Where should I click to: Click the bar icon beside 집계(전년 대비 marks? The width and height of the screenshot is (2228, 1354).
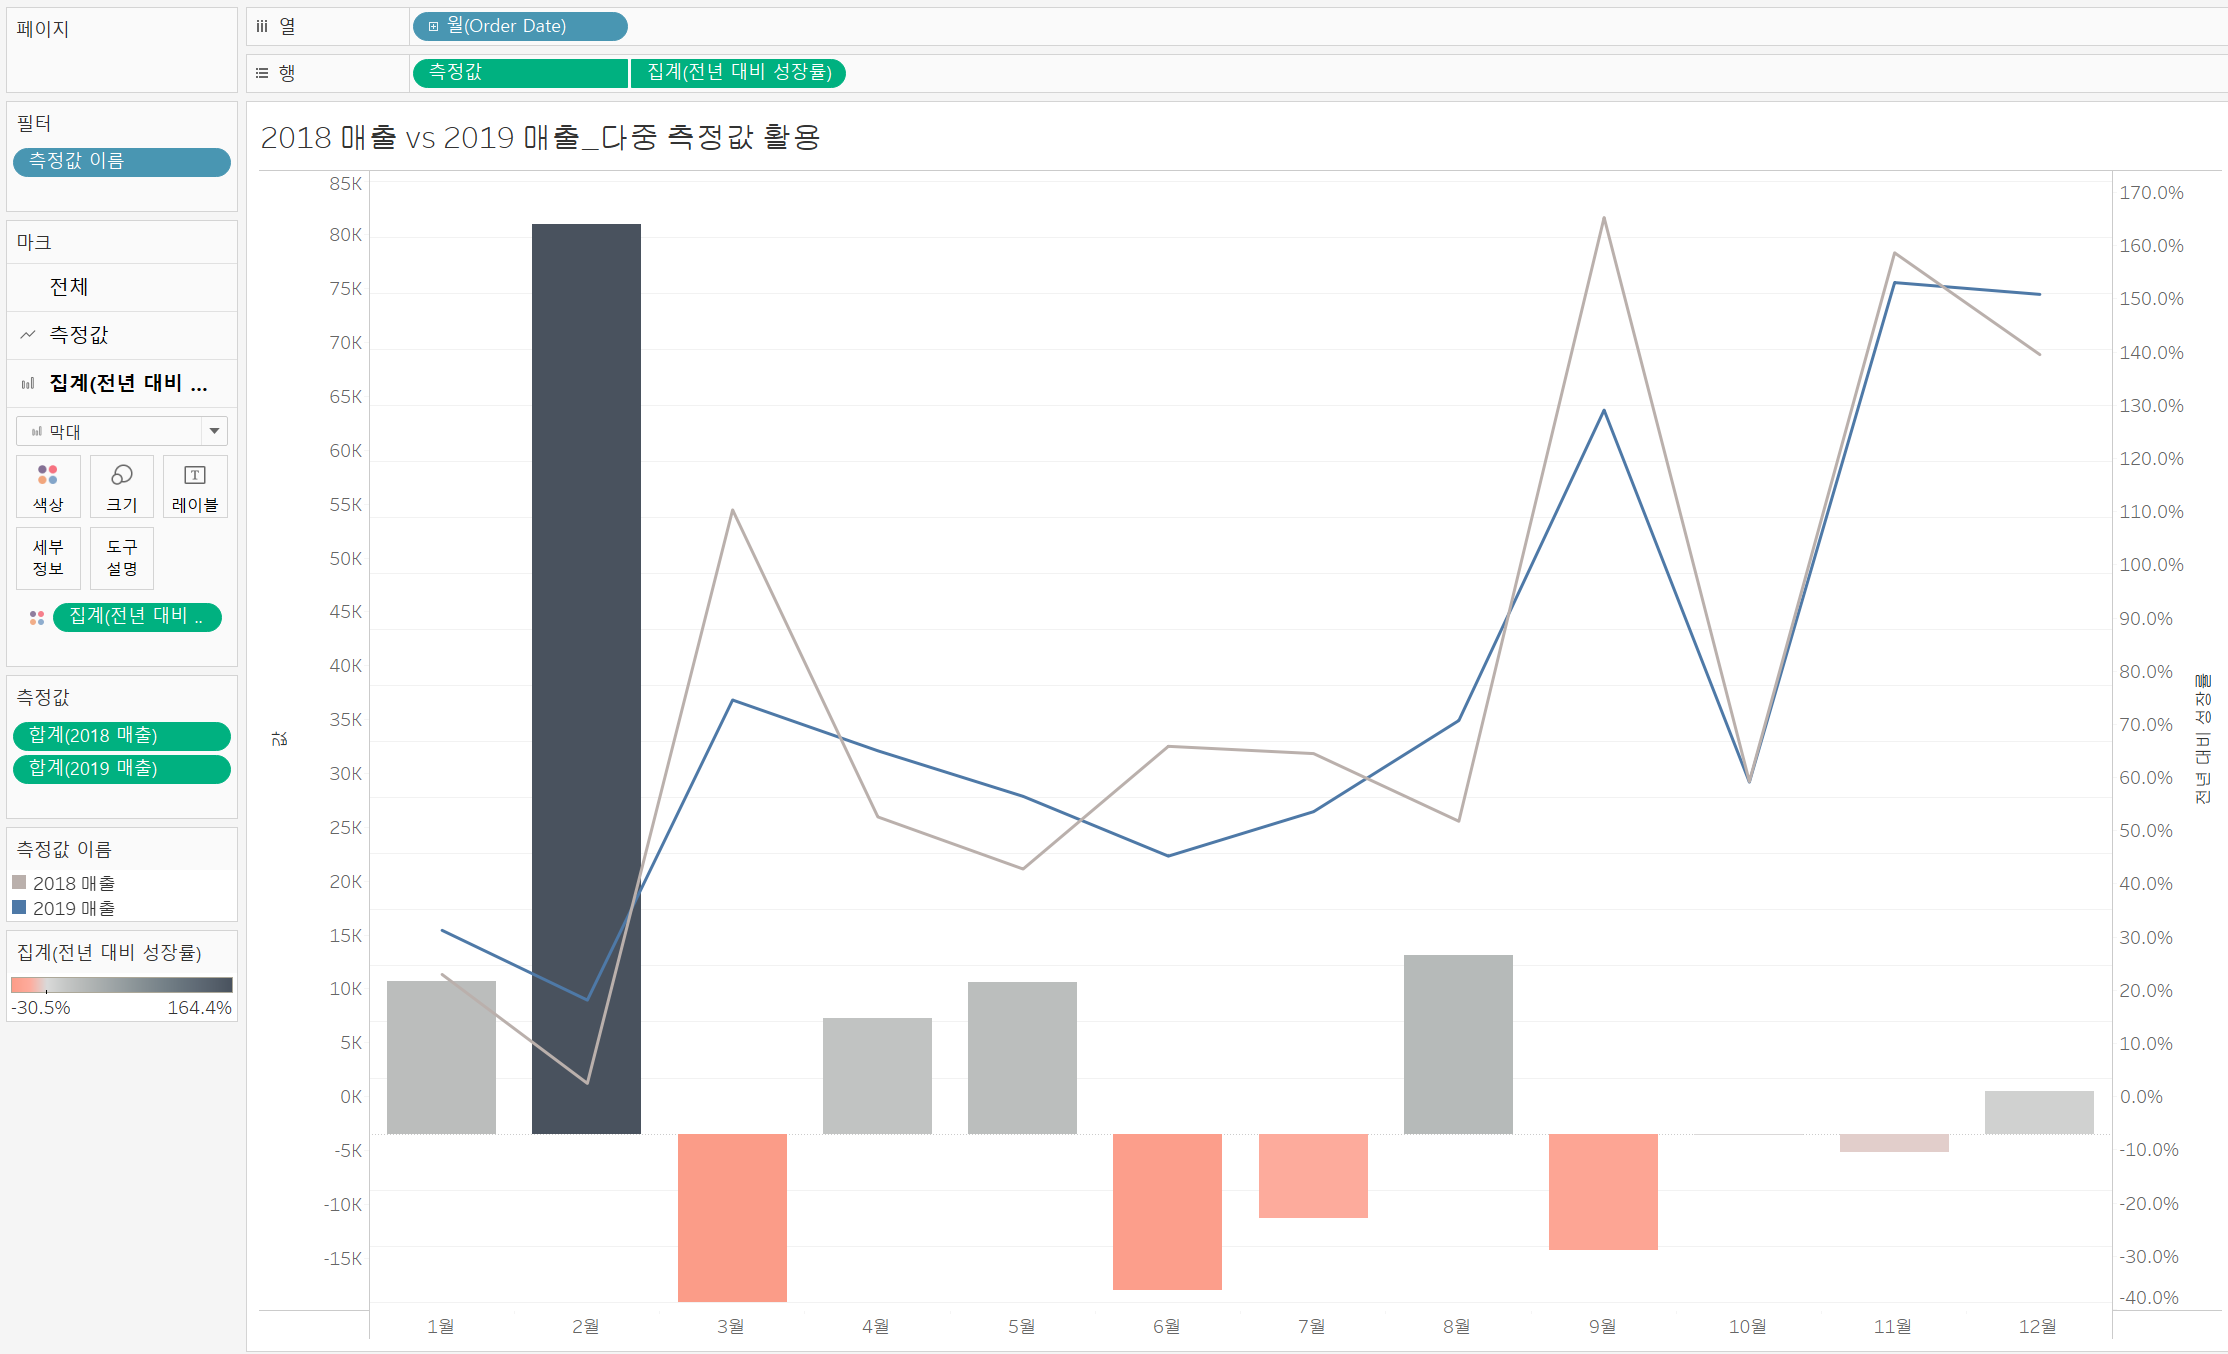click(x=28, y=383)
